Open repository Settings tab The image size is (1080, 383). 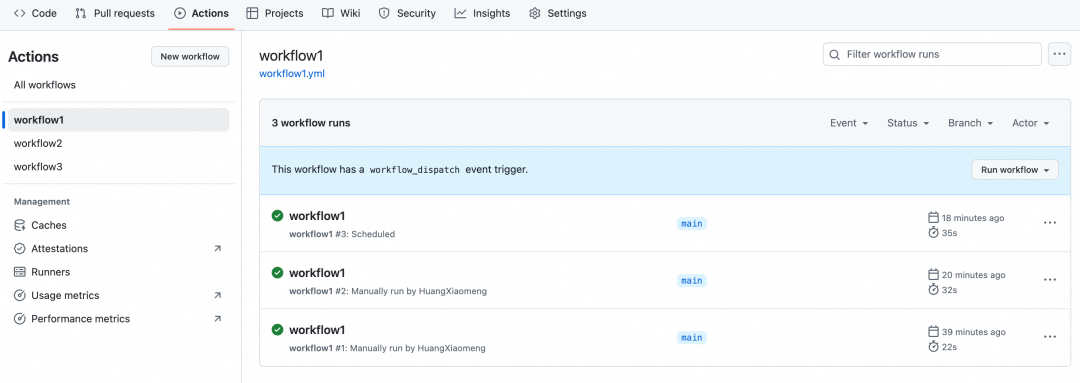(558, 13)
